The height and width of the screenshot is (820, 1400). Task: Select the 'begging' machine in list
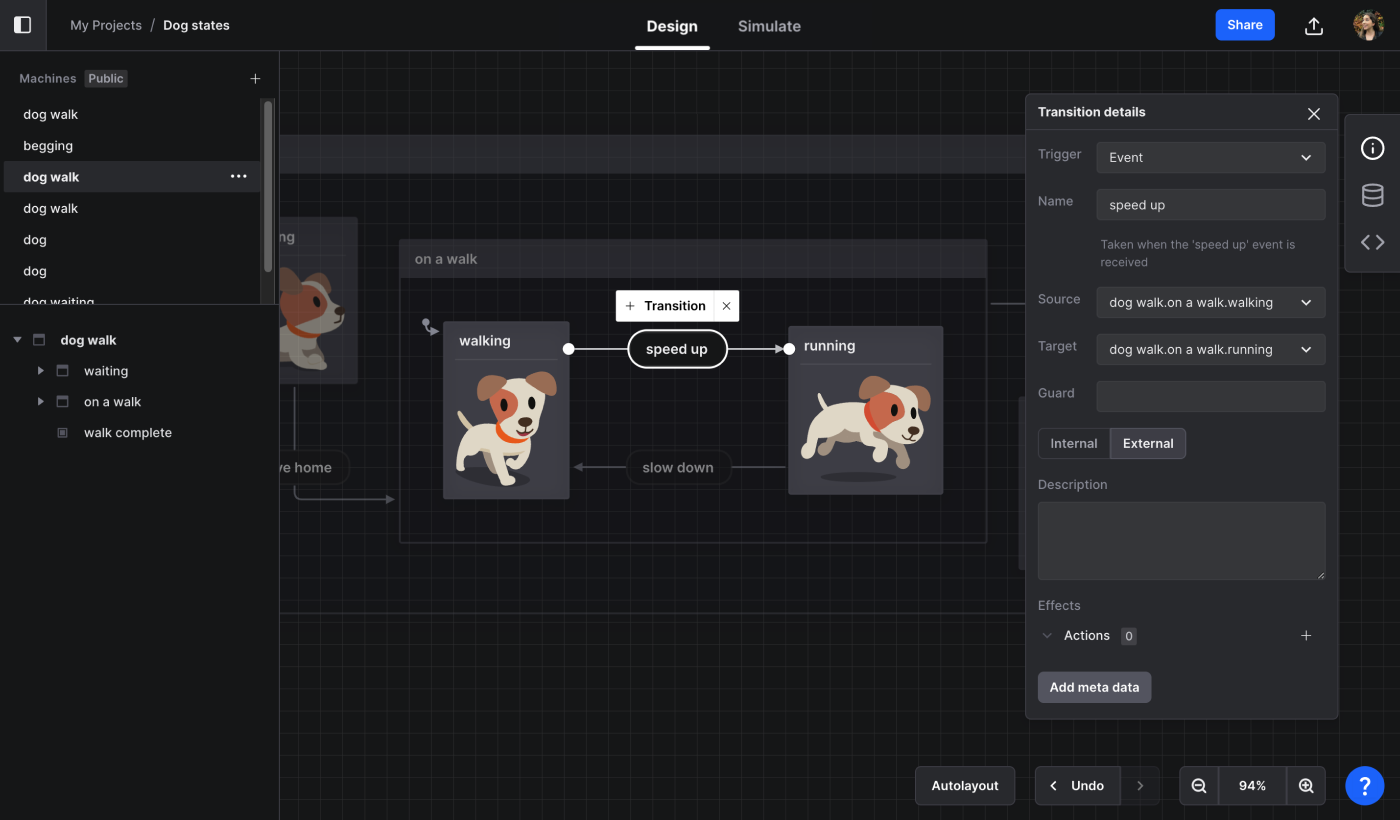[x=48, y=146]
